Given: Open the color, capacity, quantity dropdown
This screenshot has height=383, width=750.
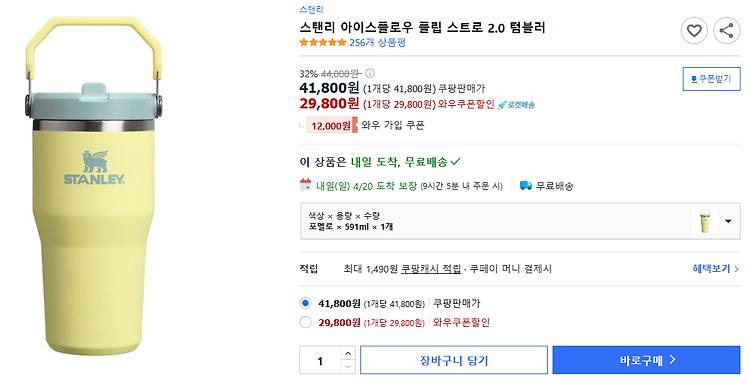Looking at the screenshot, I should 520,221.
